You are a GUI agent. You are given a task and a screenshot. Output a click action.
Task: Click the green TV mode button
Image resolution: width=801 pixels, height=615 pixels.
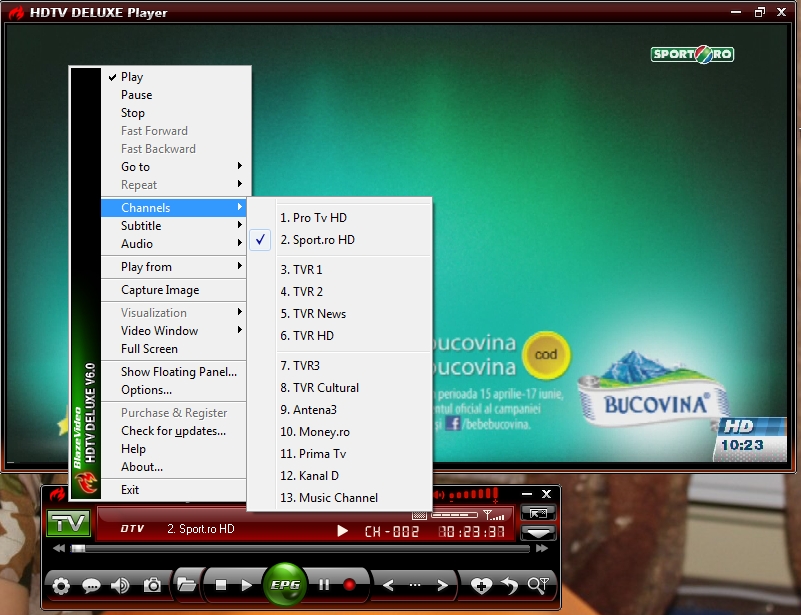point(68,523)
